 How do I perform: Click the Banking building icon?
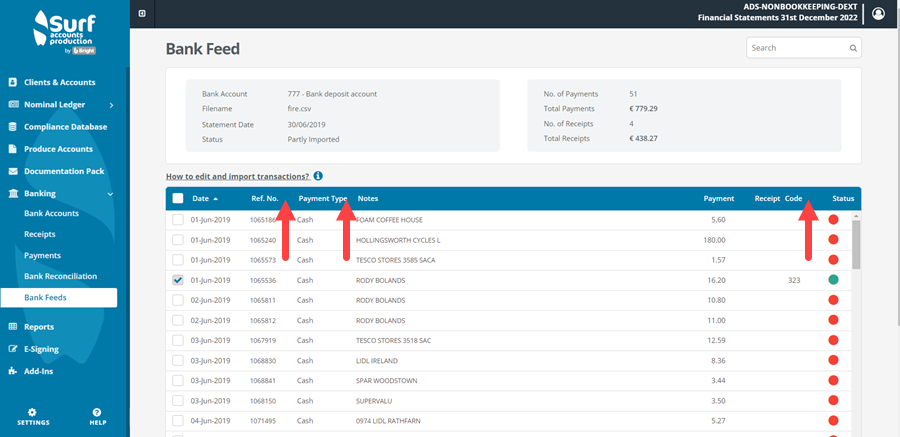[x=13, y=194]
